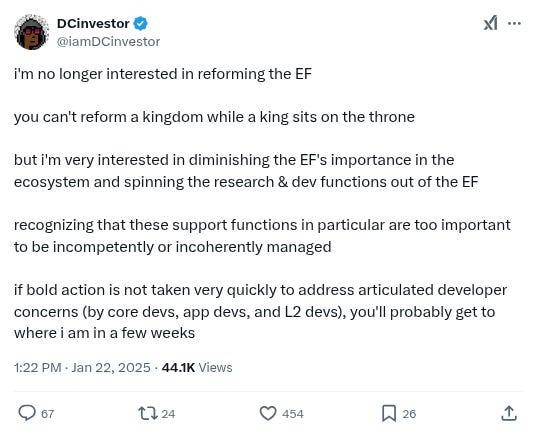The width and height of the screenshot is (534, 434).
Task: Click the share upload icon
Action: [x=509, y=413]
